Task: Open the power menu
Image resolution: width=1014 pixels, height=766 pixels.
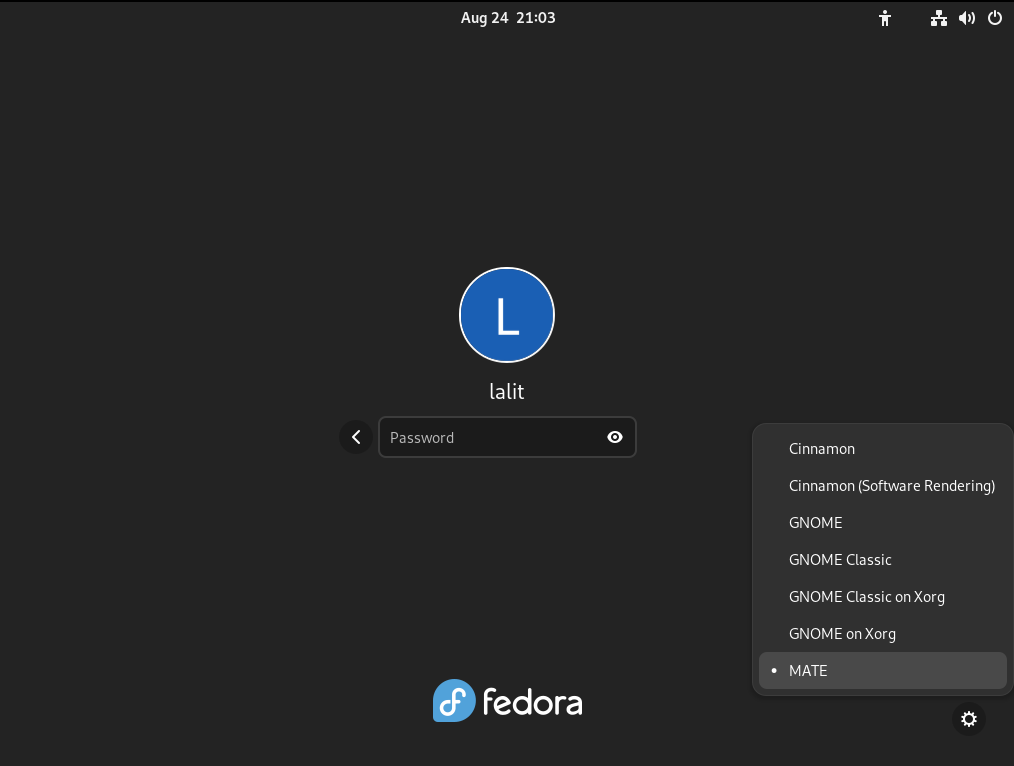Action: pyautogui.click(x=994, y=18)
